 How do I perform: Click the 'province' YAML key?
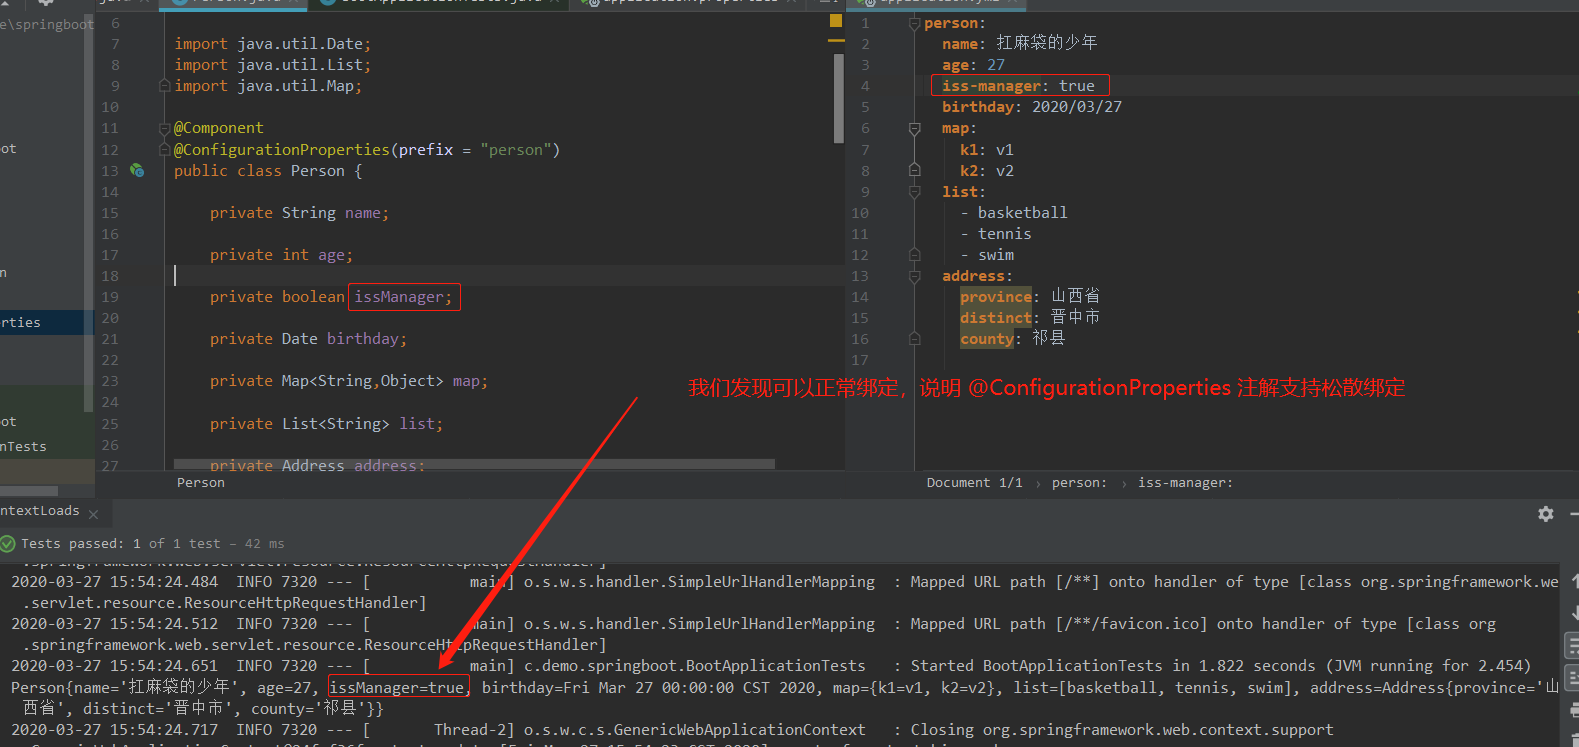pyautogui.click(x=996, y=297)
